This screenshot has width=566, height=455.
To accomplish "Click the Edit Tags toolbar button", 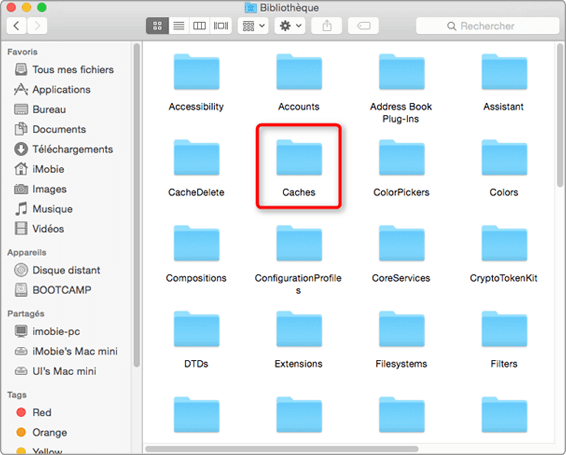I will click(x=363, y=26).
